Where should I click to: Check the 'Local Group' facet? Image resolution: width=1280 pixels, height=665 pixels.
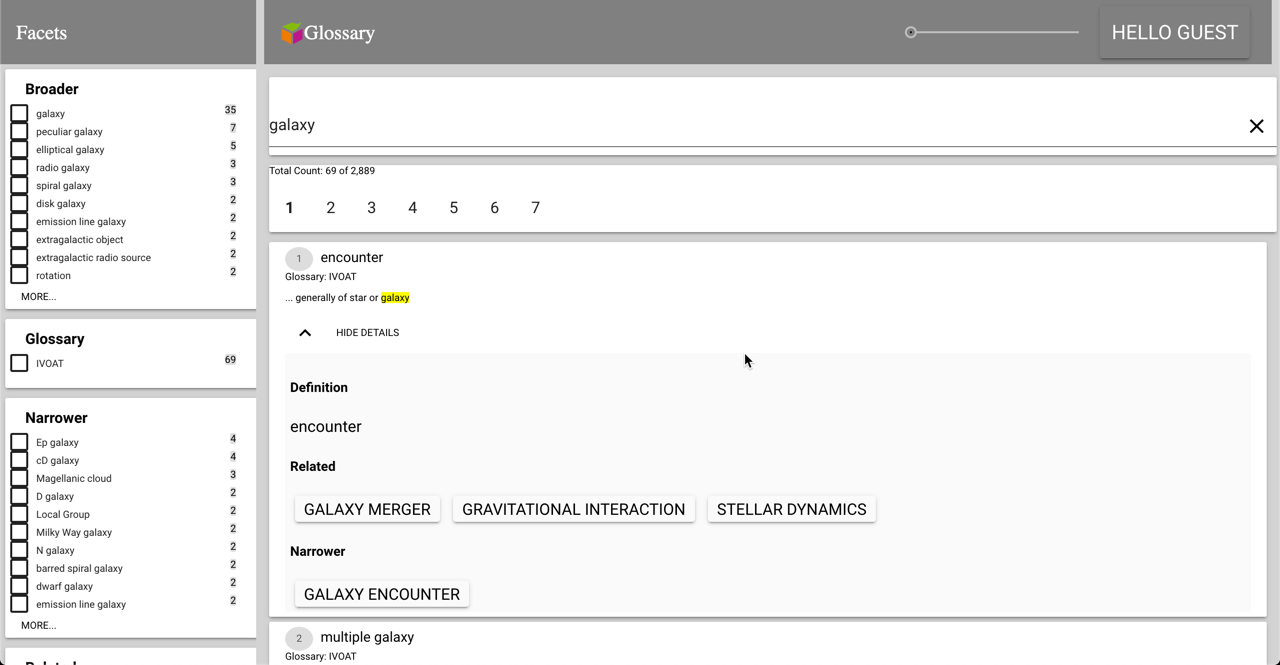[19, 514]
